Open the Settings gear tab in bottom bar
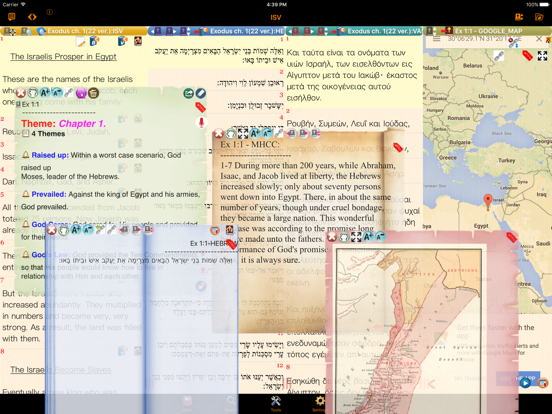552x414 pixels. pyautogui.click(x=319, y=403)
